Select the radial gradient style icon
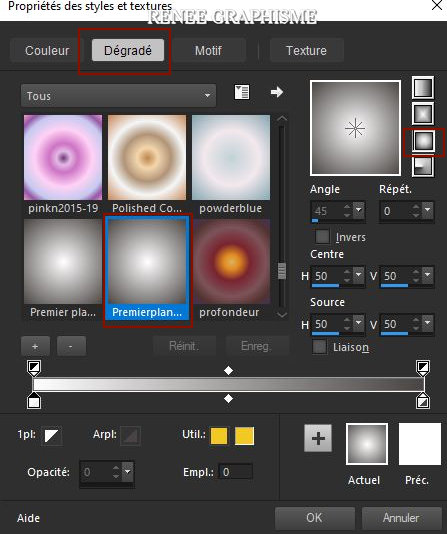The width and height of the screenshot is (447, 534). point(423,167)
